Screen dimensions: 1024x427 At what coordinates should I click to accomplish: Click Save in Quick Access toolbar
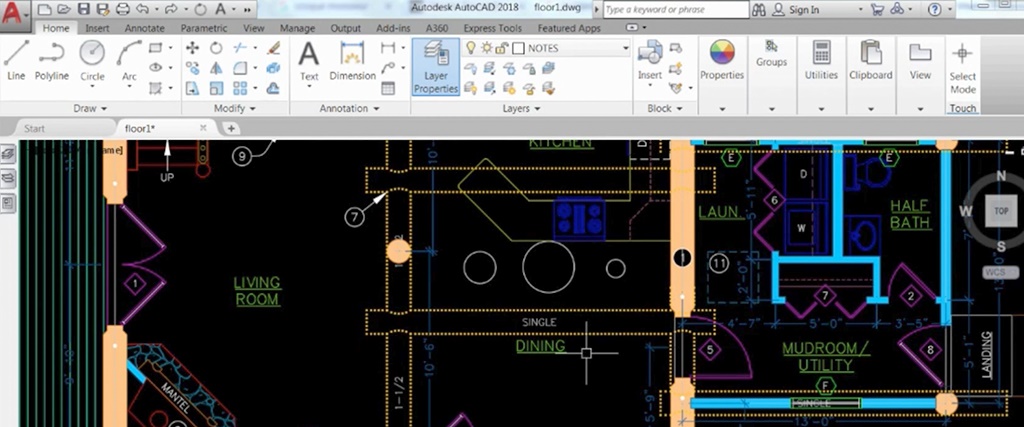pyautogui.click(x=84, y=9)
